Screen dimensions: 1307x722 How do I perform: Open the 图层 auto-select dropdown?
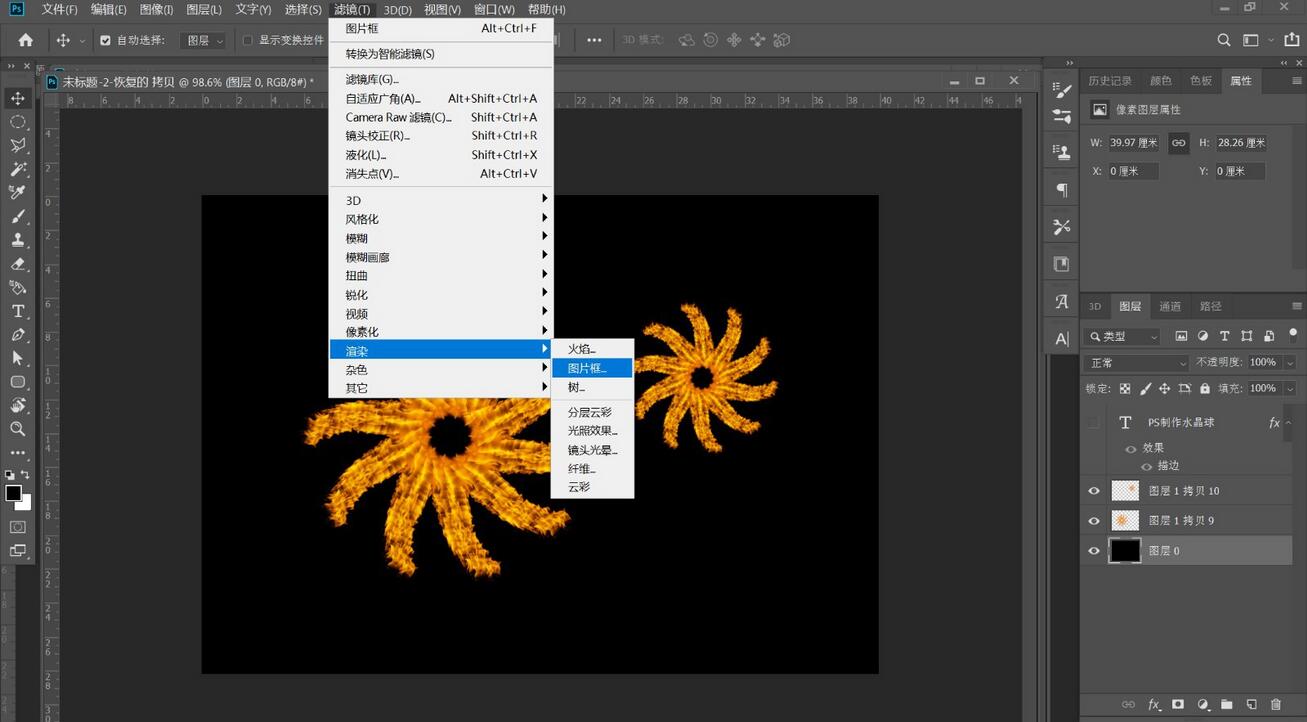click(203, 41)
